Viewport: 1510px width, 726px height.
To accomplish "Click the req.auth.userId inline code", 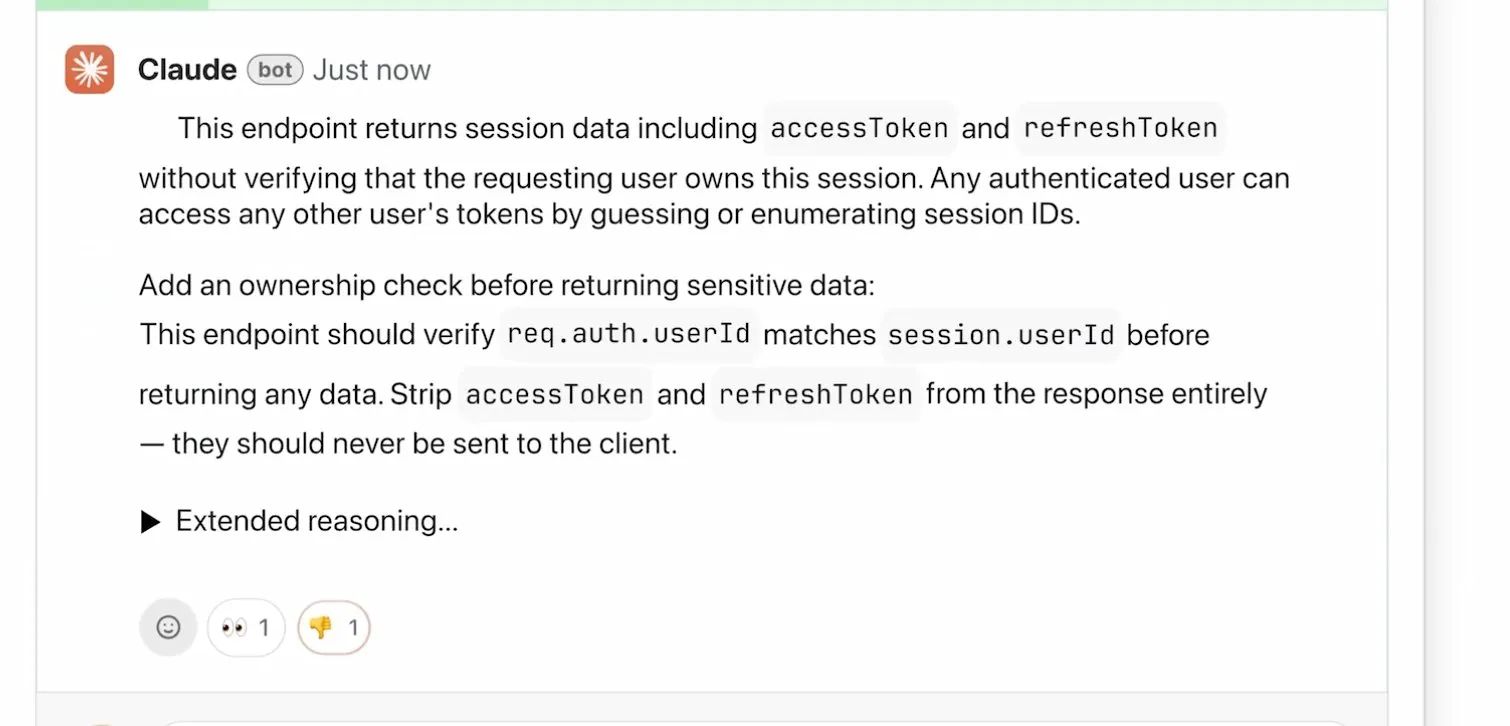I will (x=629, y=334).
